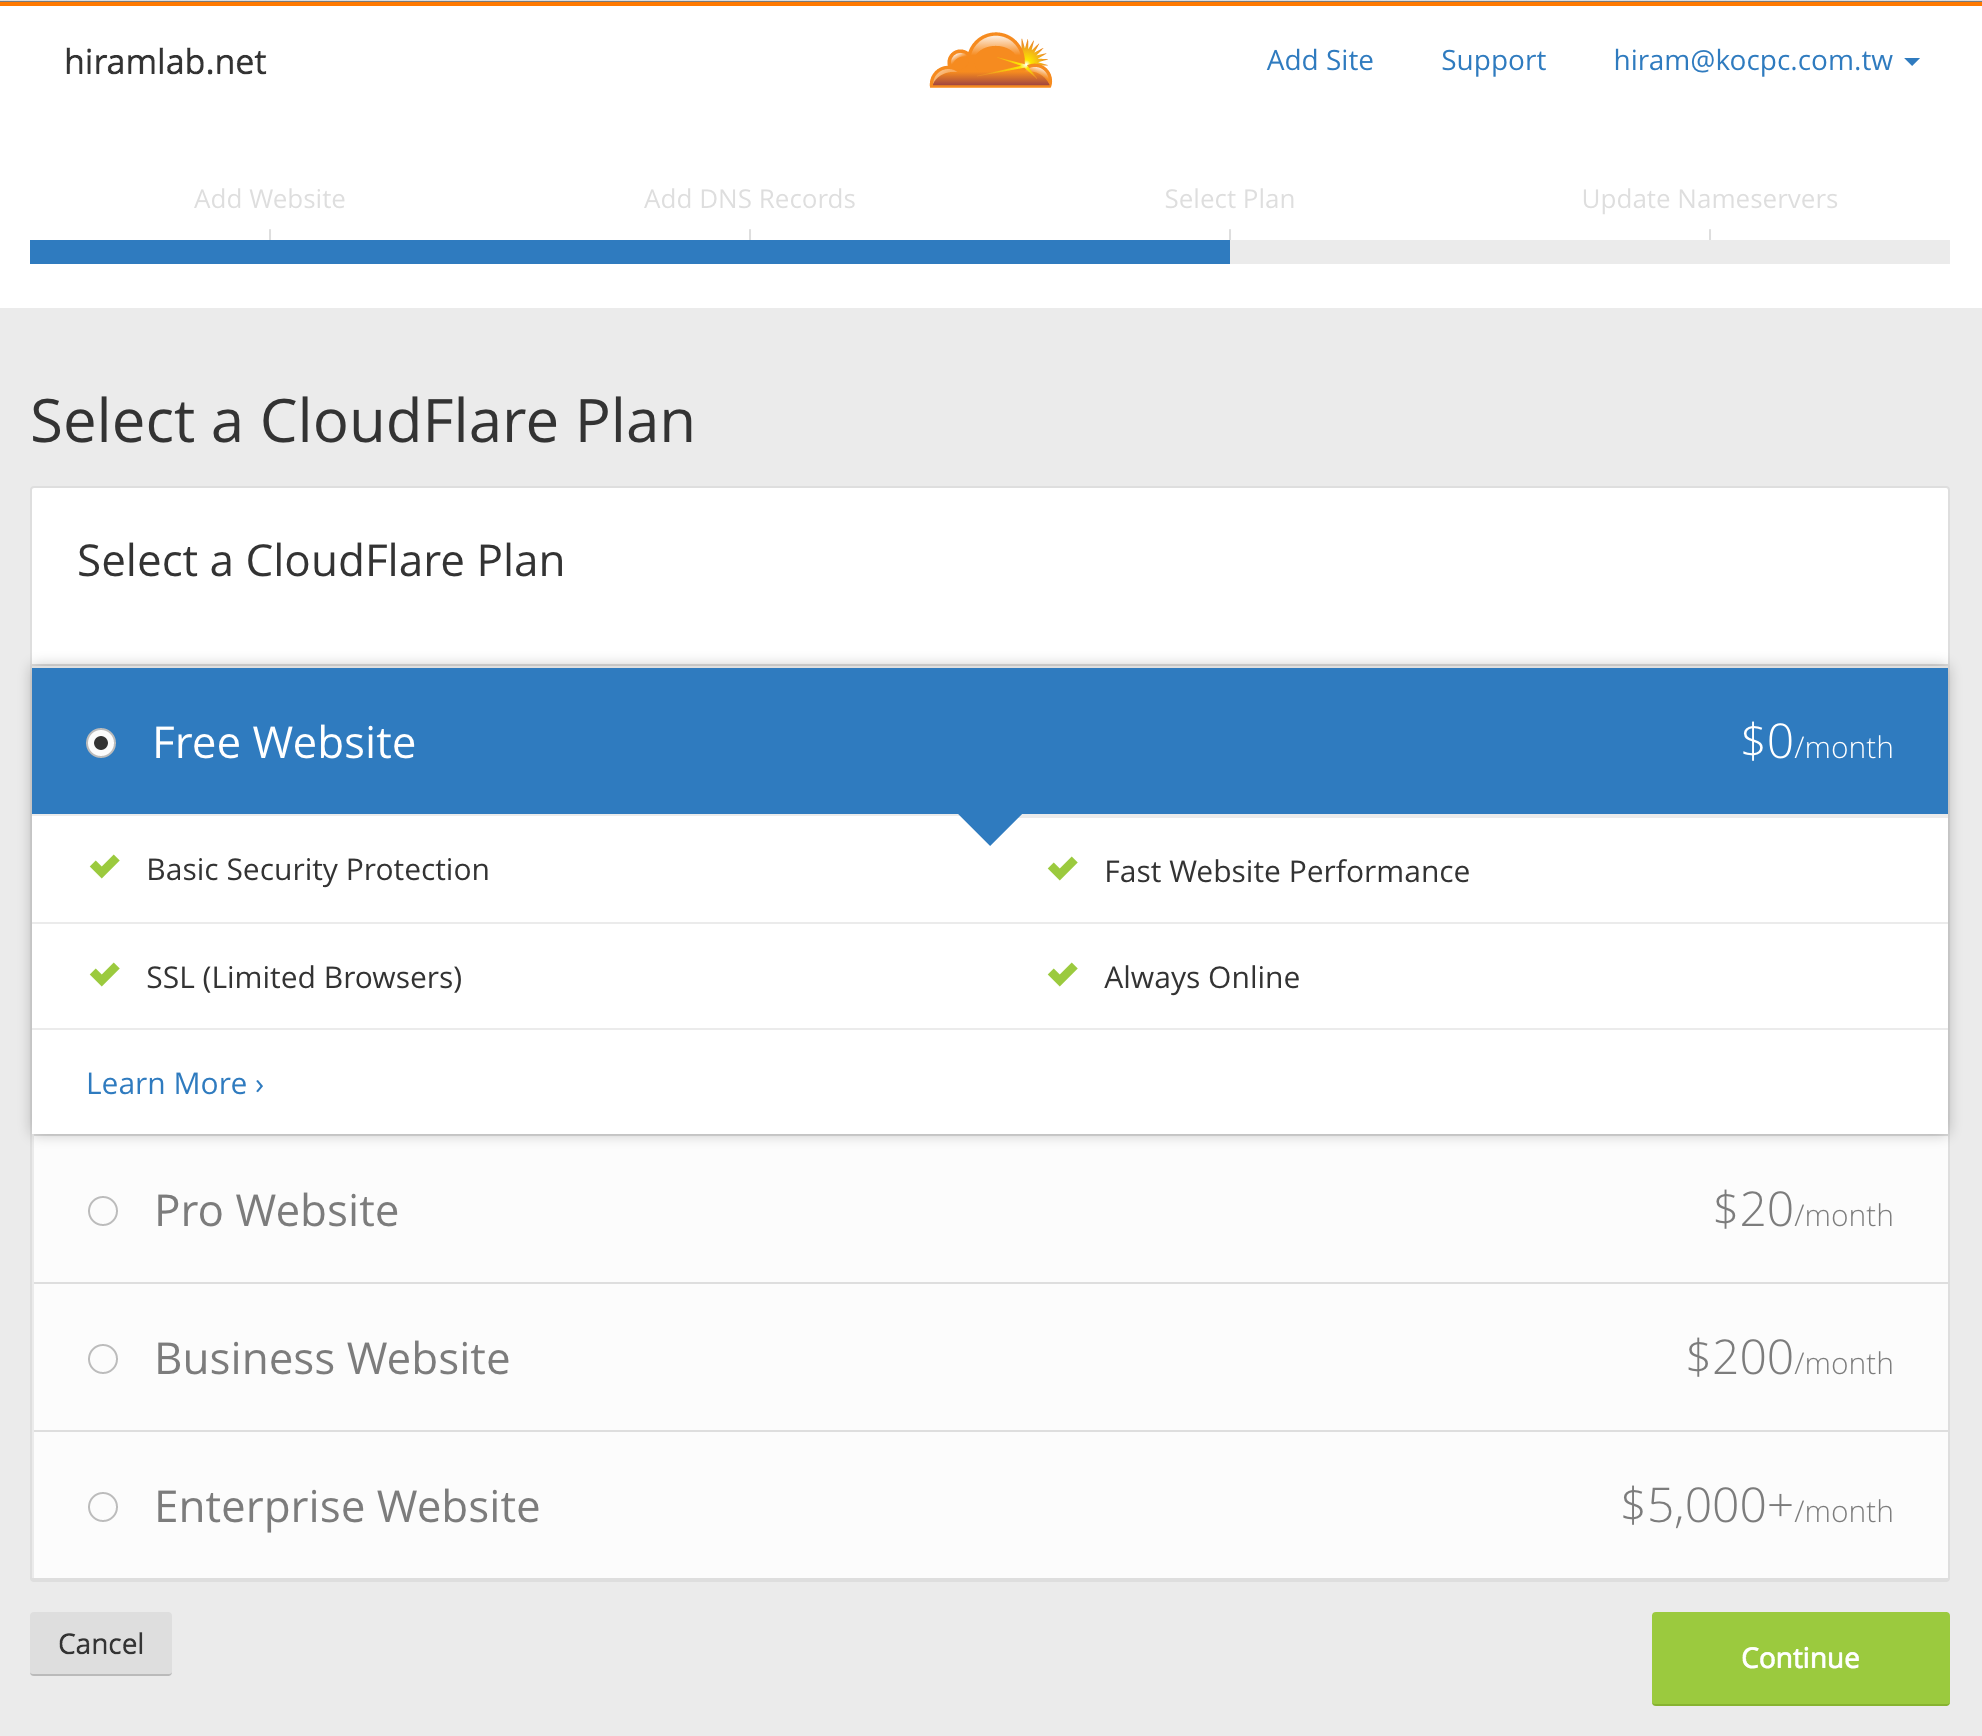
Task: Click the Business Website plan title
Action: coord(332,1358)
